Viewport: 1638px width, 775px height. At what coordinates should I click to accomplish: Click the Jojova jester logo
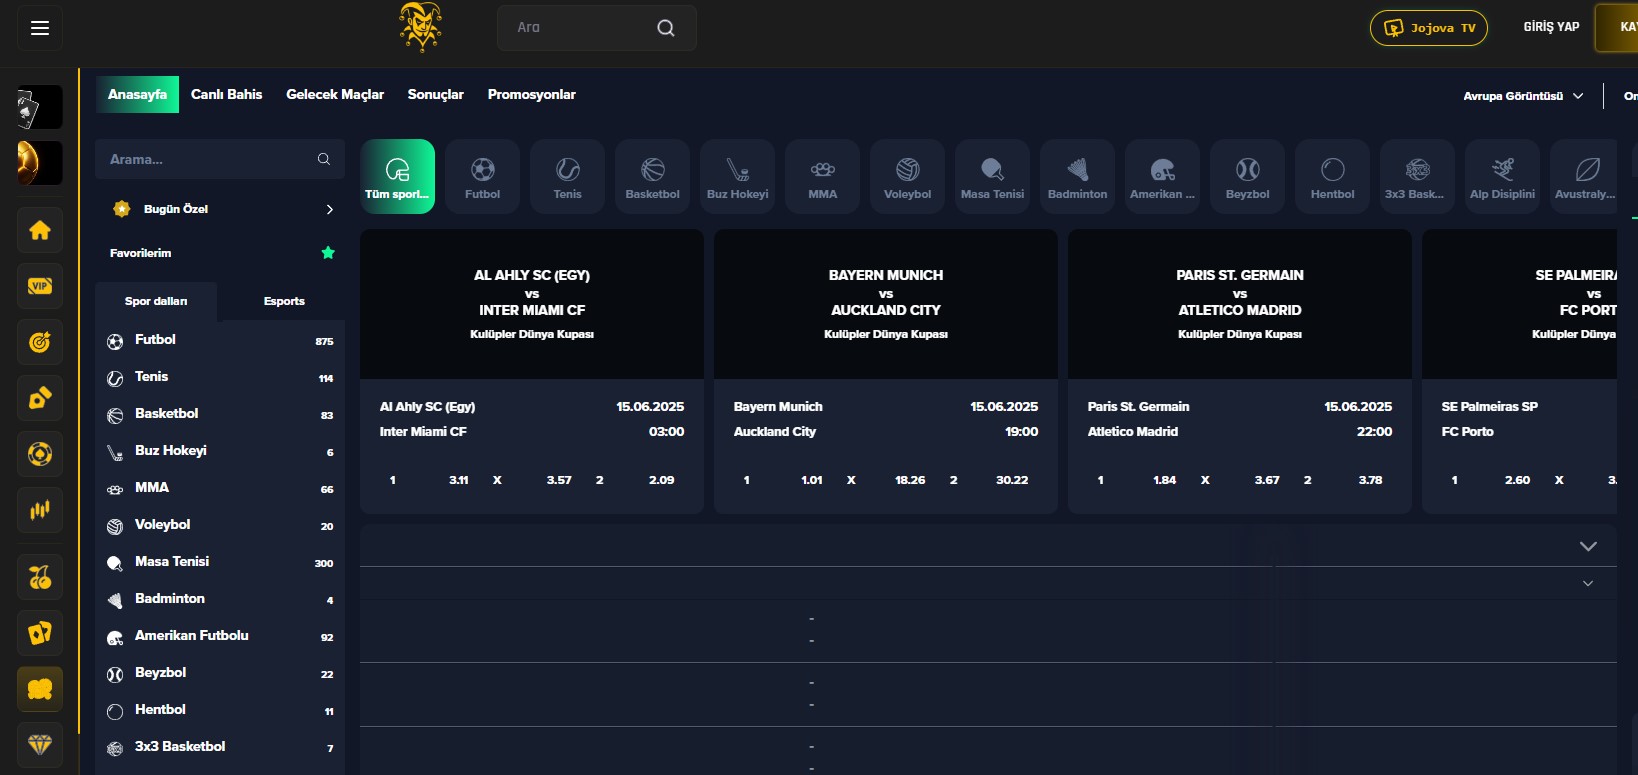[x=420, y=27]
